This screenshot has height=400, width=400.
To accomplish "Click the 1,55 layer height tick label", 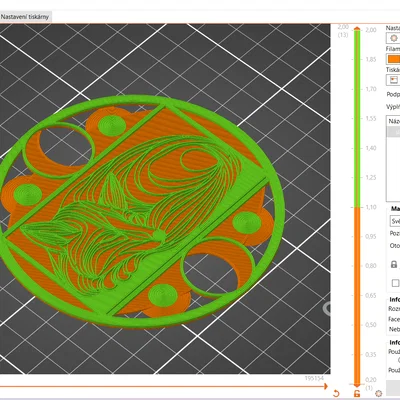I will point(371,118).
